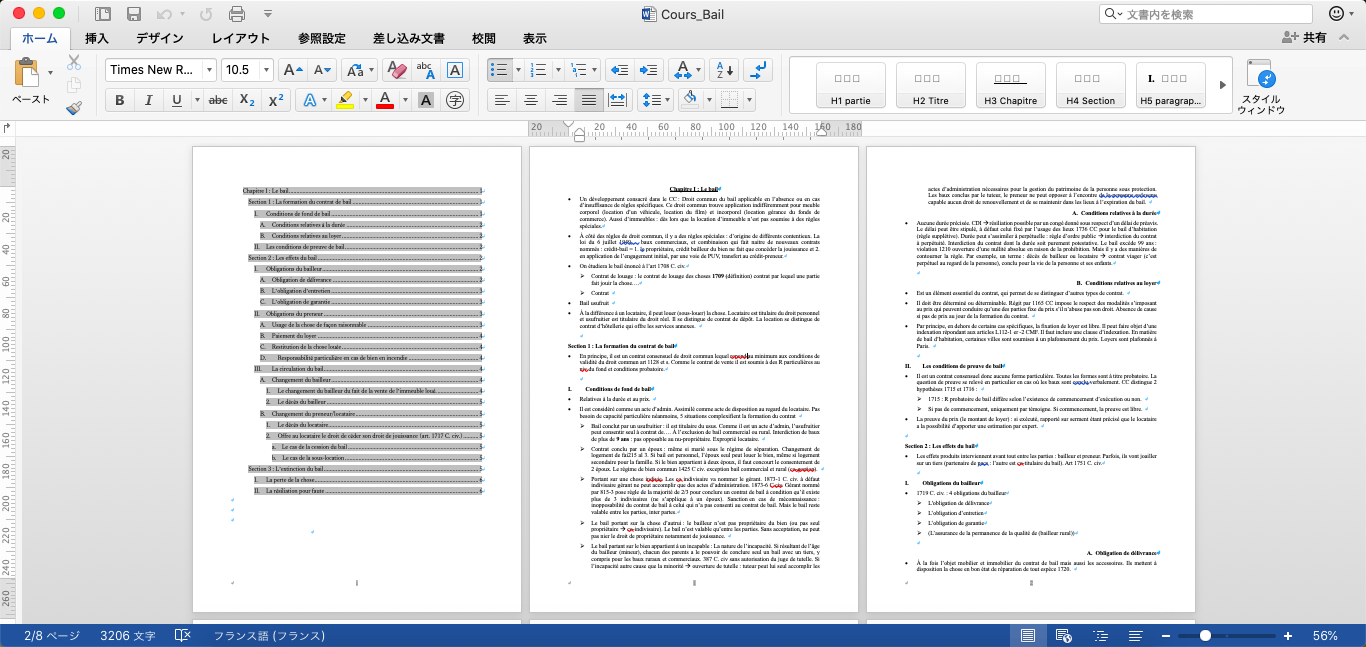Open the font name dropdown Times New R...
Viewport: 1366px width, 647px height.
(209, 70)
